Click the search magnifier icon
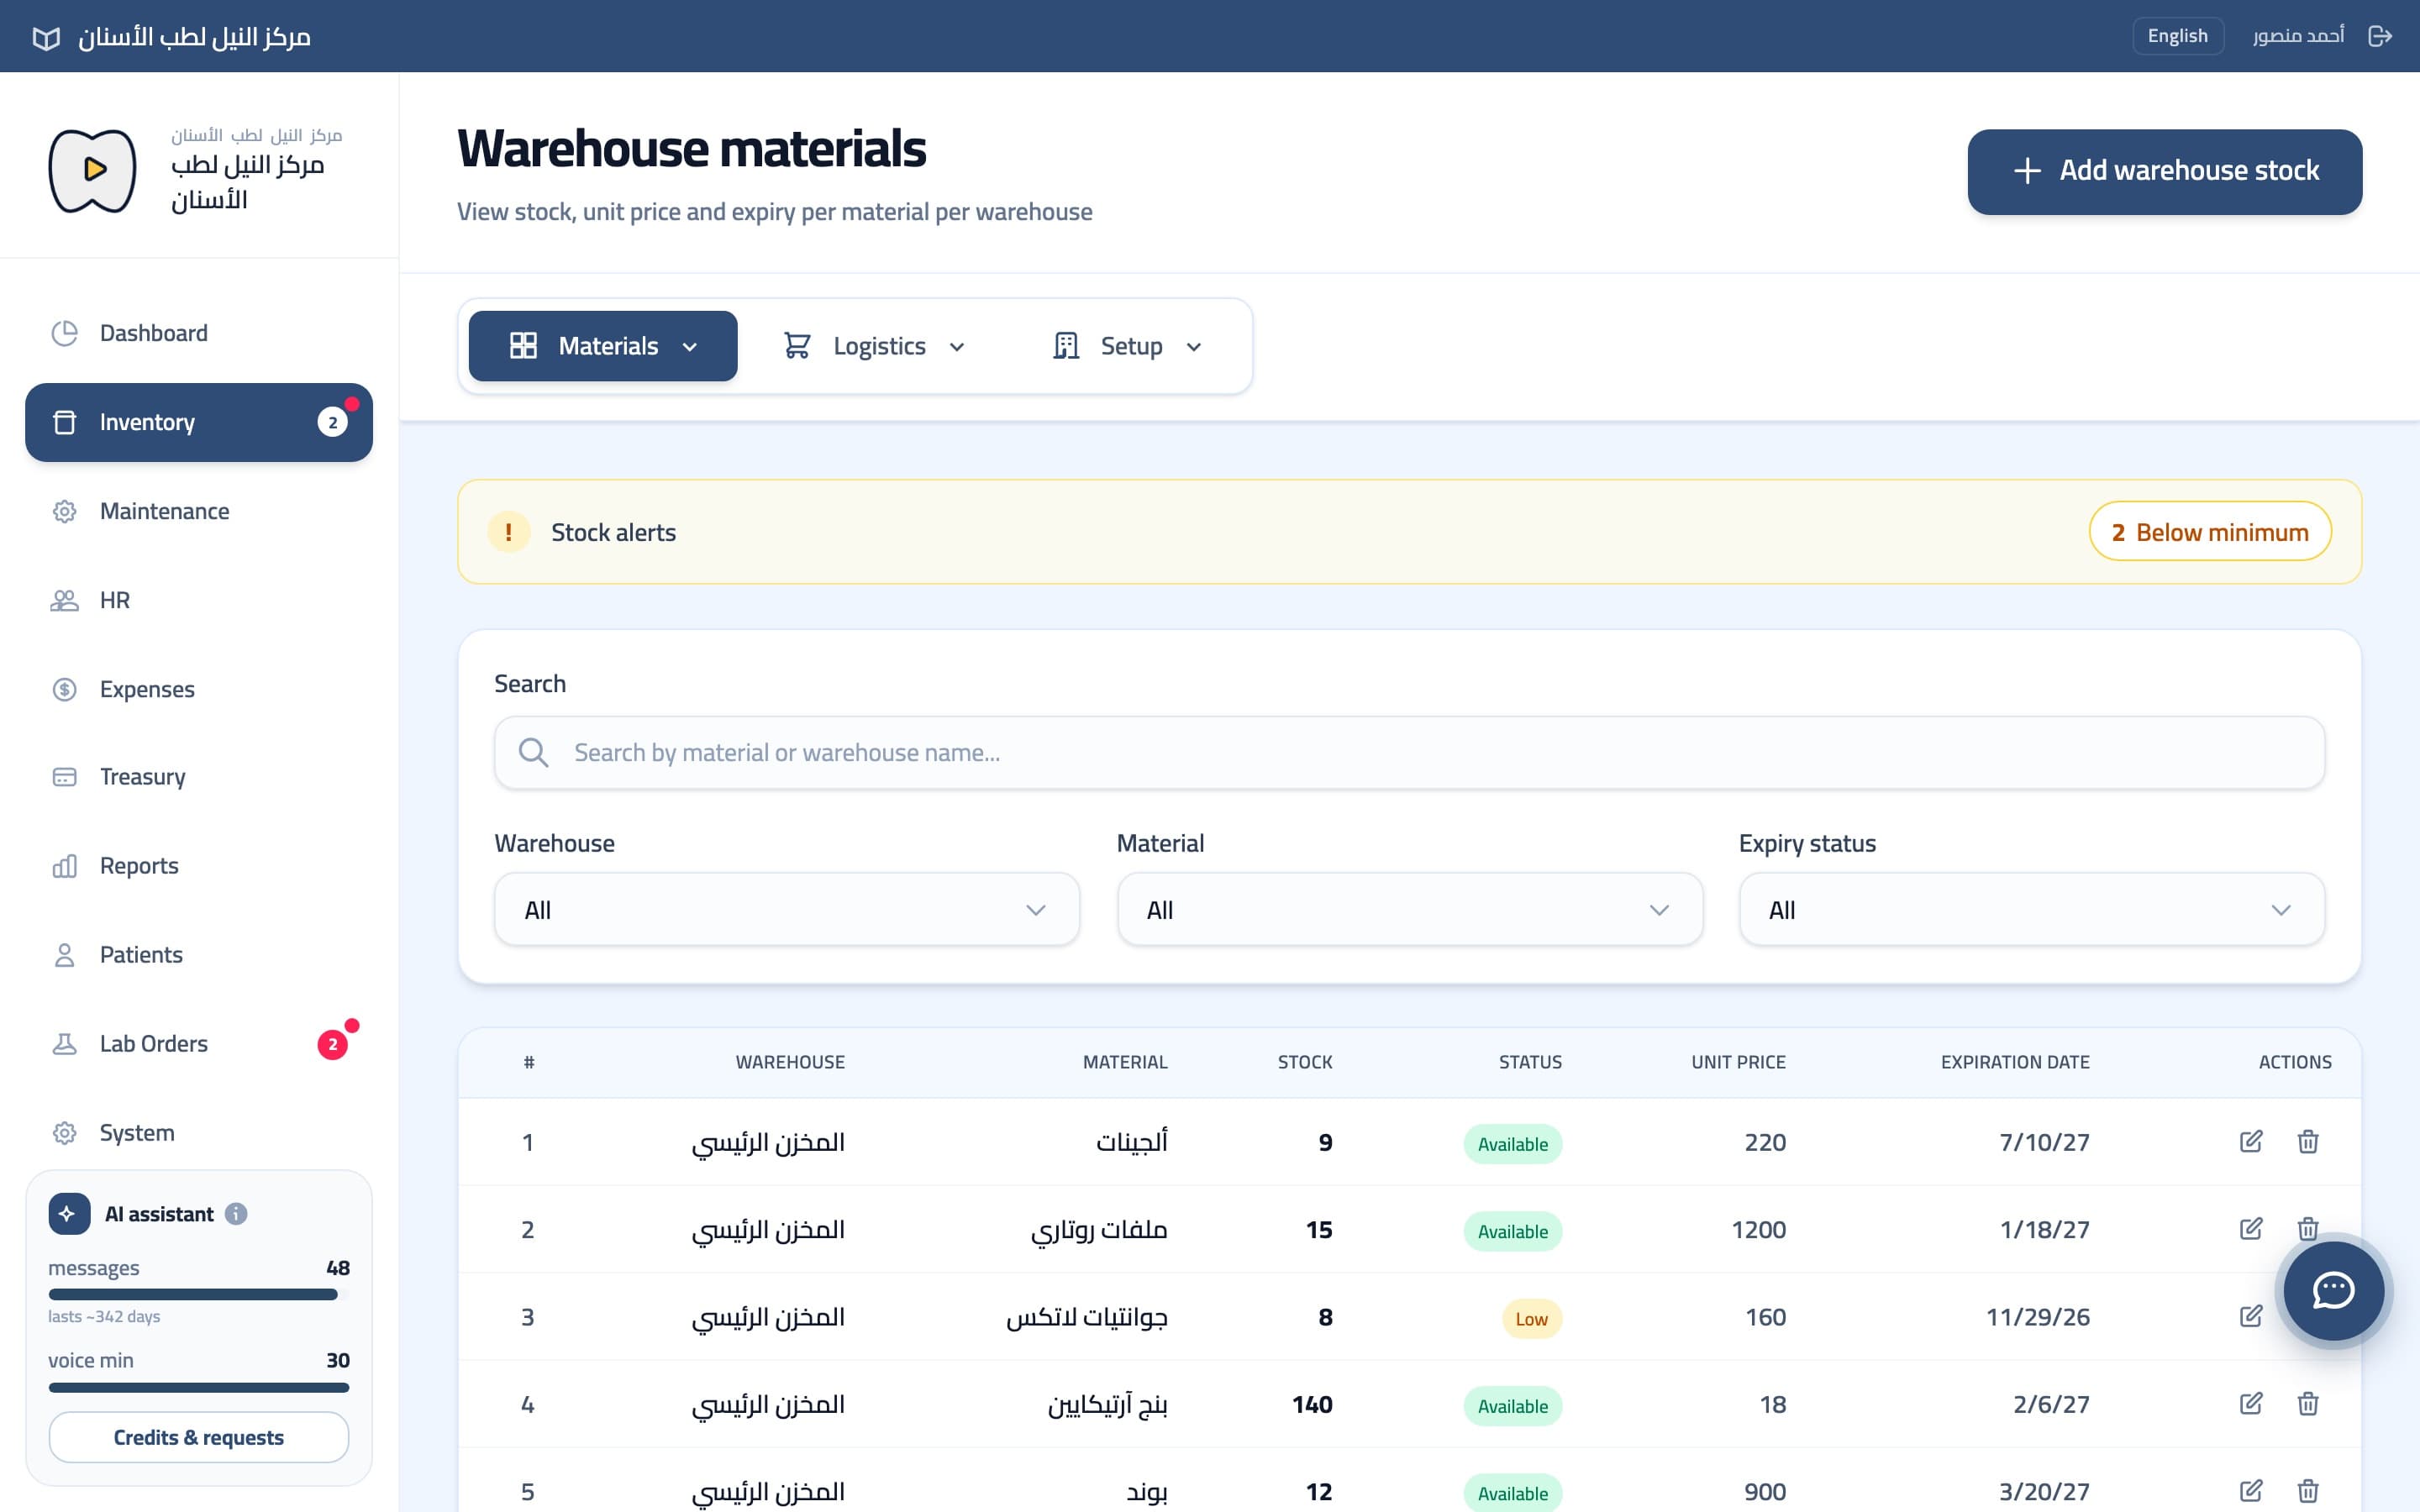 (533, 752)
